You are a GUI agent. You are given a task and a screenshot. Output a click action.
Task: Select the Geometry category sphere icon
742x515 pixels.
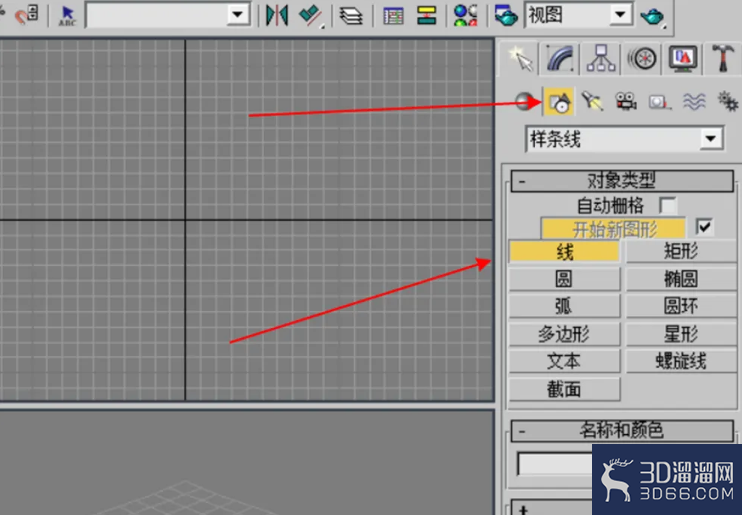[x=524, y=101]
